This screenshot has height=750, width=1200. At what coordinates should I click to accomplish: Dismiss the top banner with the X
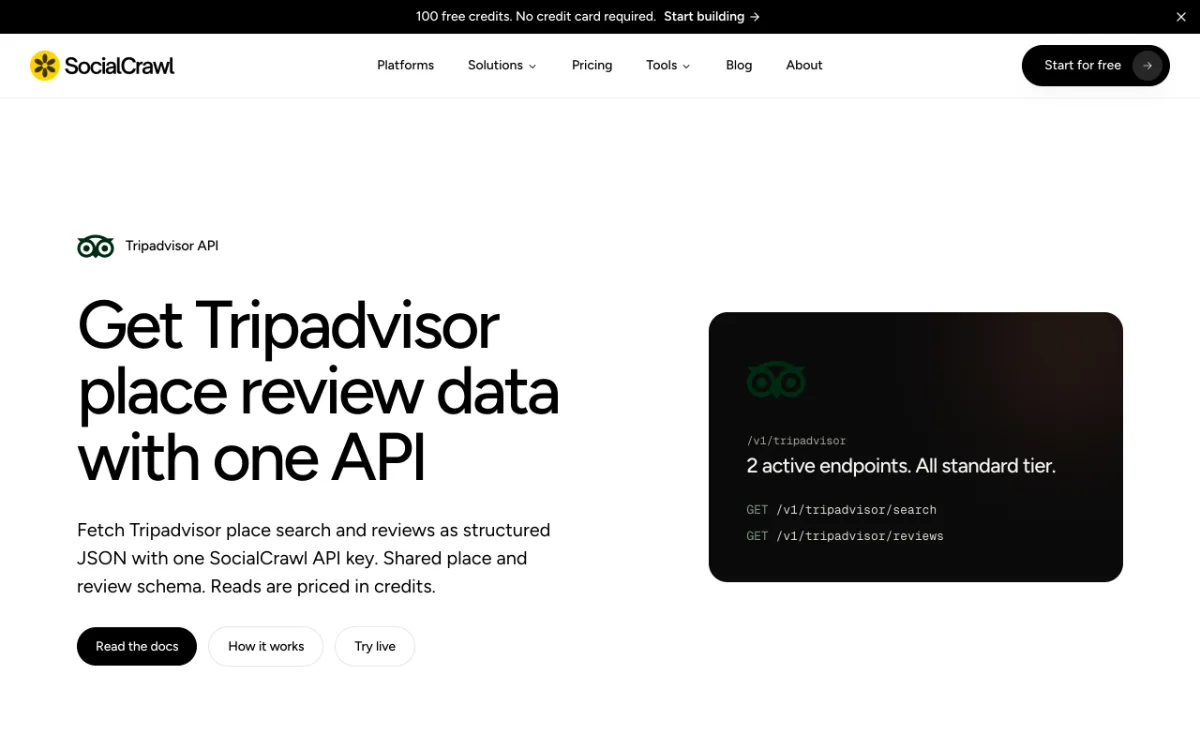tap(1181, 17)
